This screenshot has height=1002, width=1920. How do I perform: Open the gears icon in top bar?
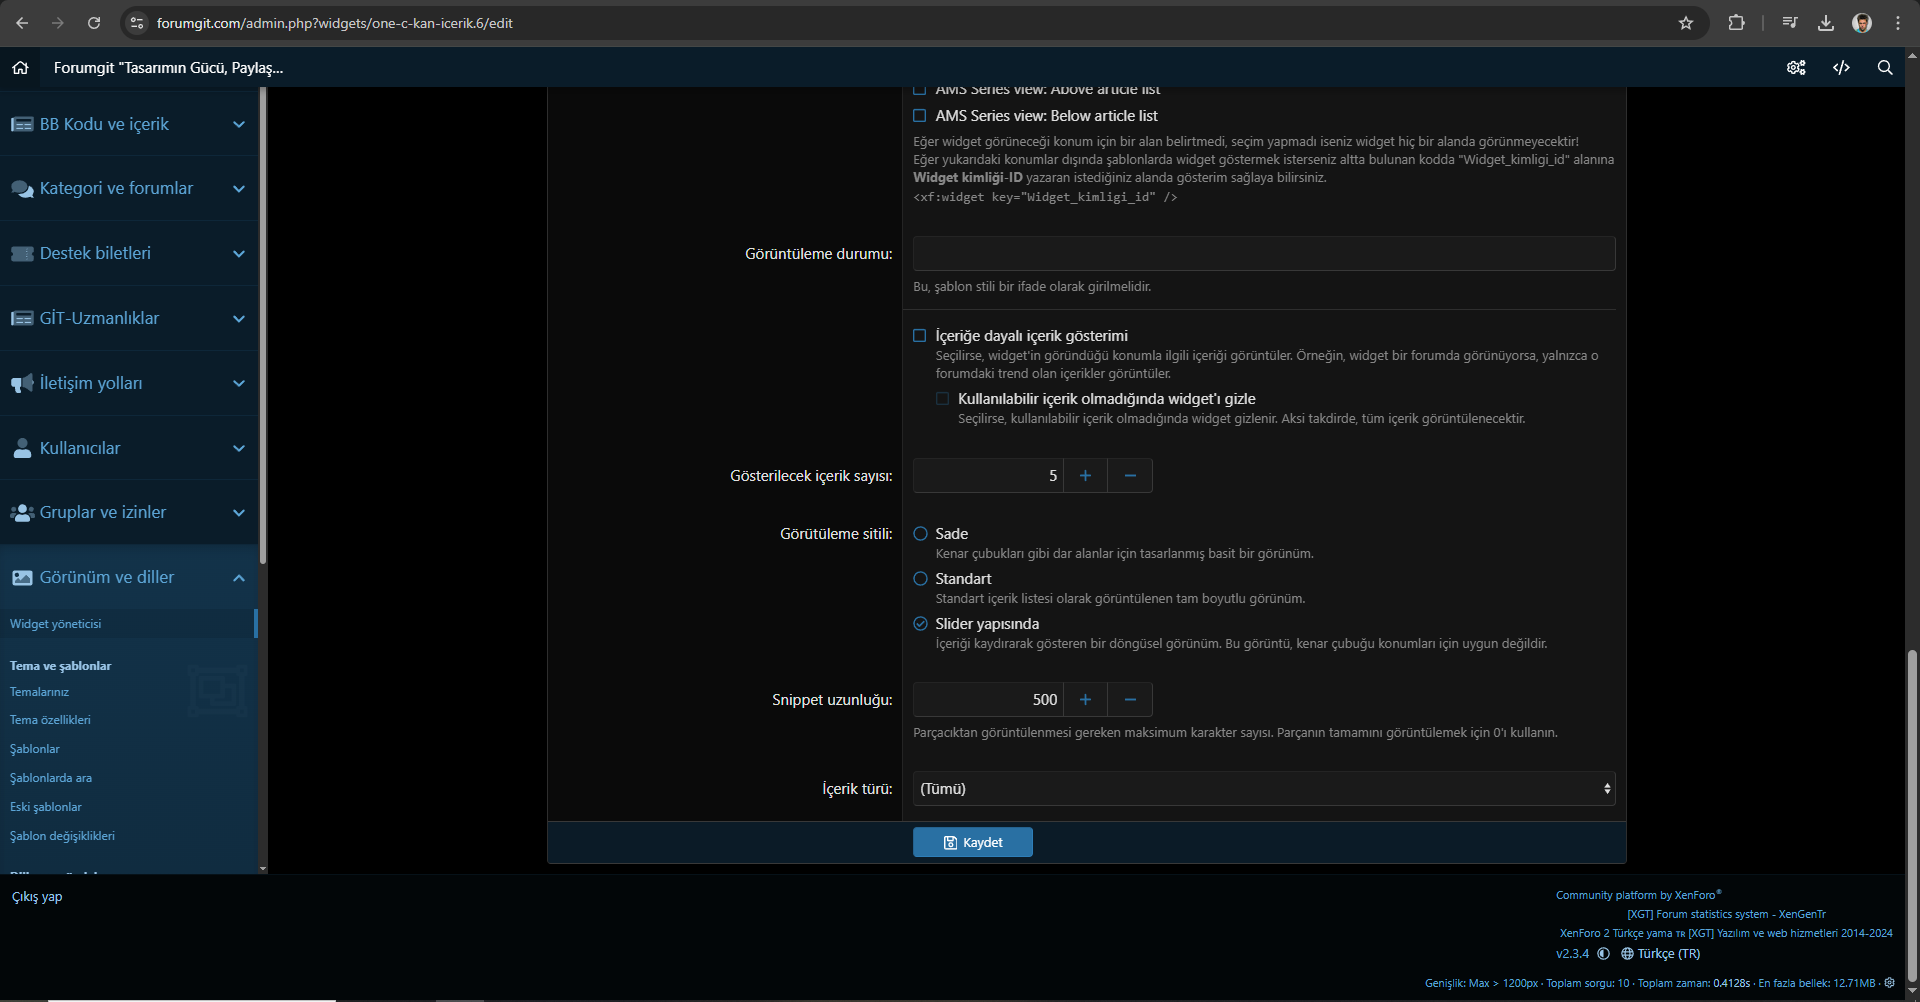tap(1796, 68)
